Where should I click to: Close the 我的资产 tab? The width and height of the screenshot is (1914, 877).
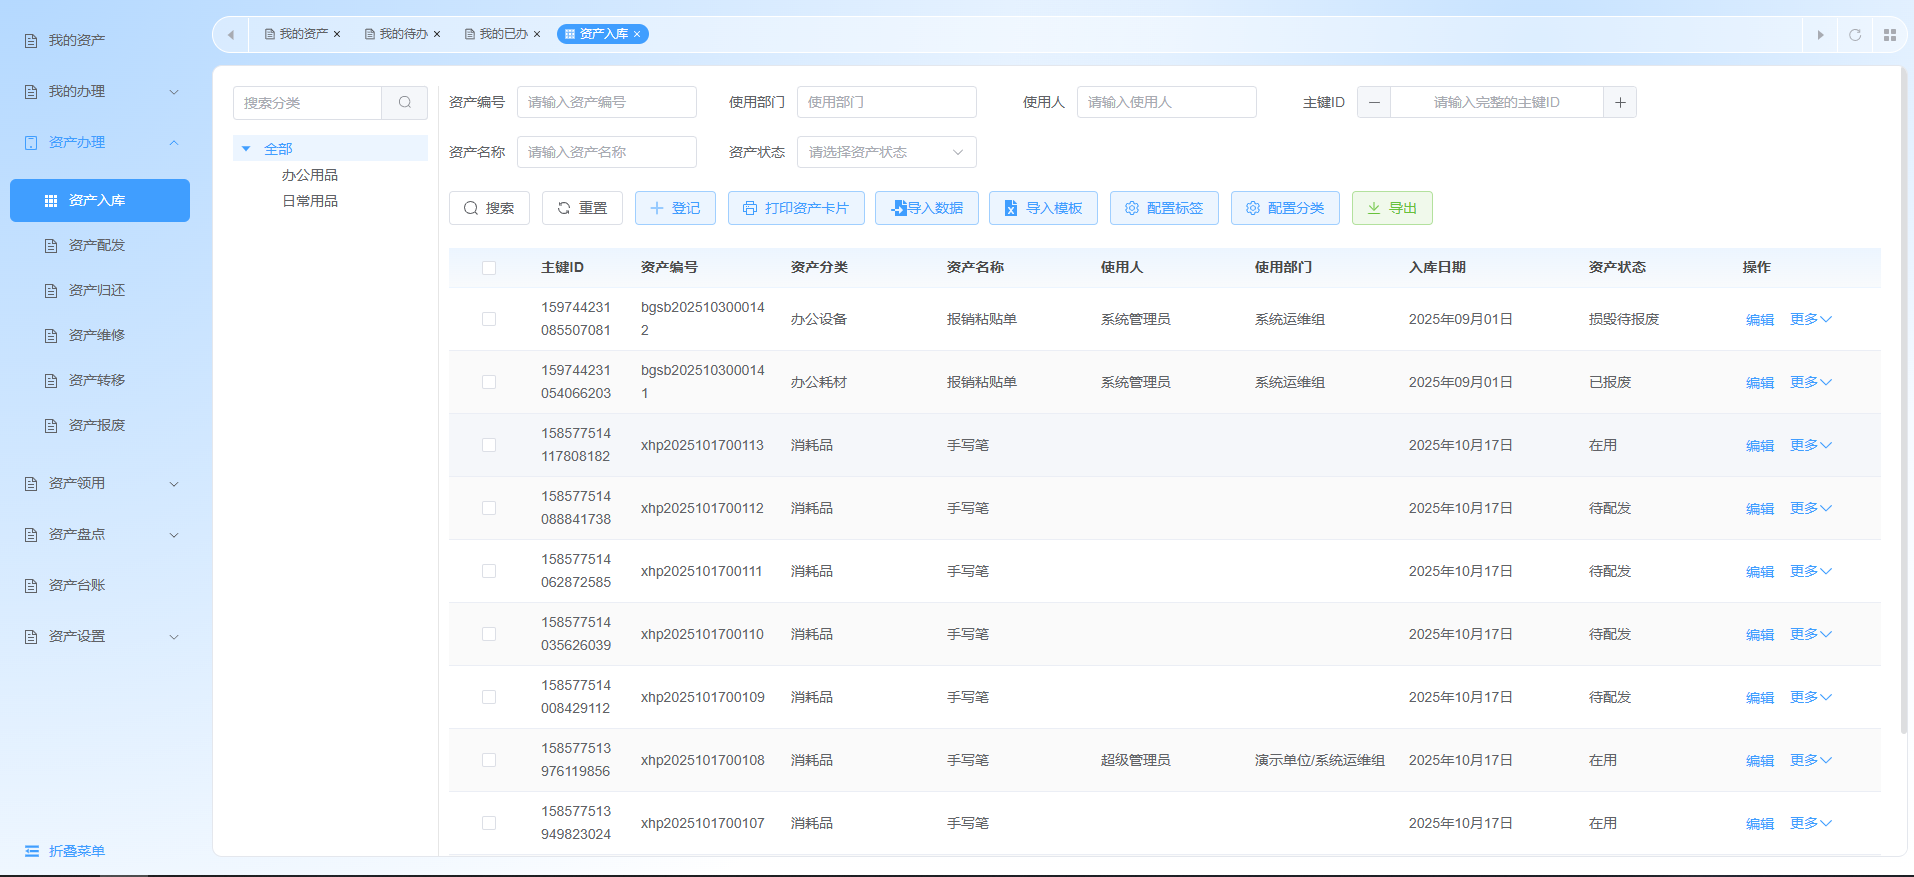click(x=337, y=34)
